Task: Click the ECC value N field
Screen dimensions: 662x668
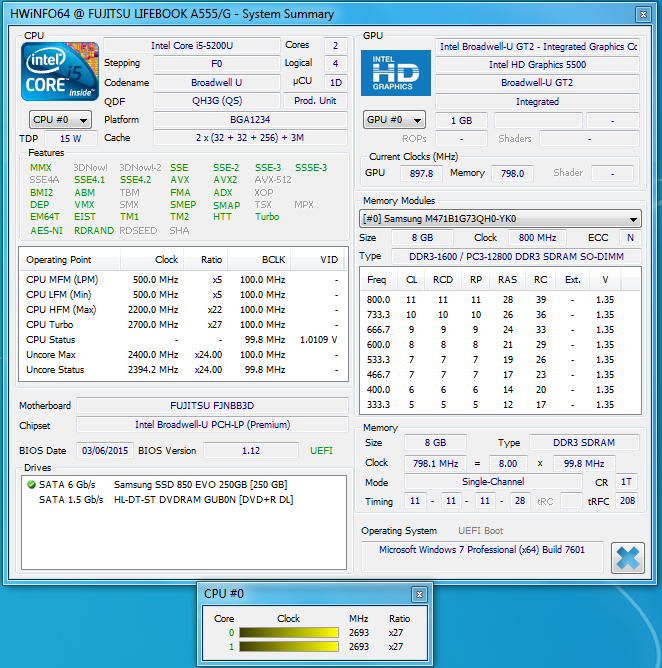Action: point(630,238)
